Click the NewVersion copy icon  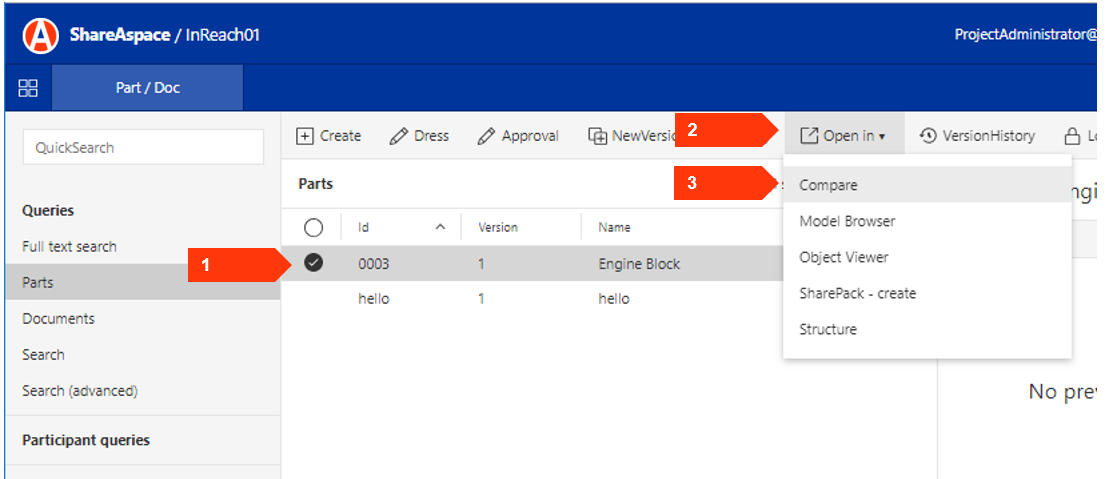tap(598, 136)
